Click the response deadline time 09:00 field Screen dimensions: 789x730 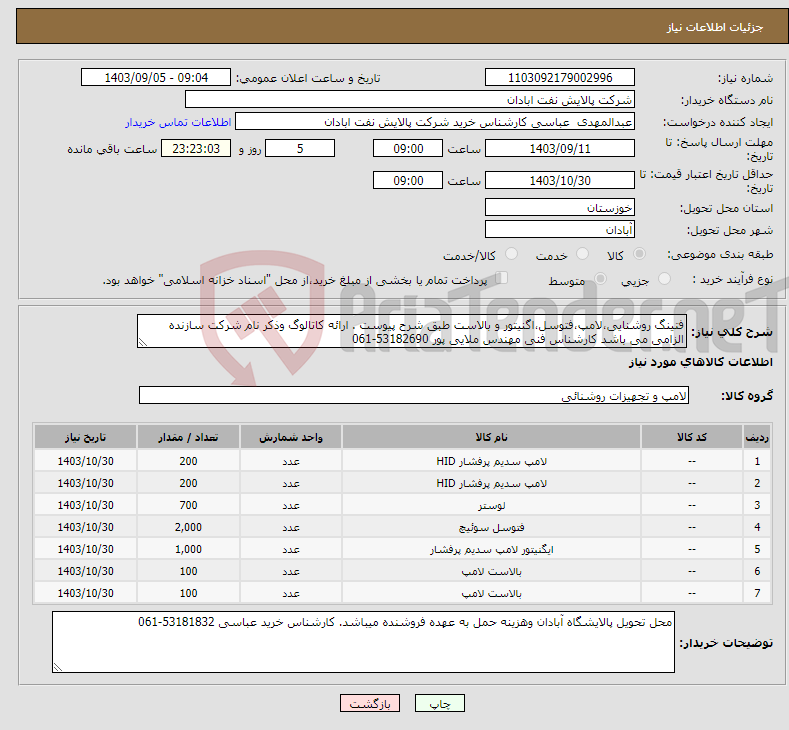tap(408, 148)
